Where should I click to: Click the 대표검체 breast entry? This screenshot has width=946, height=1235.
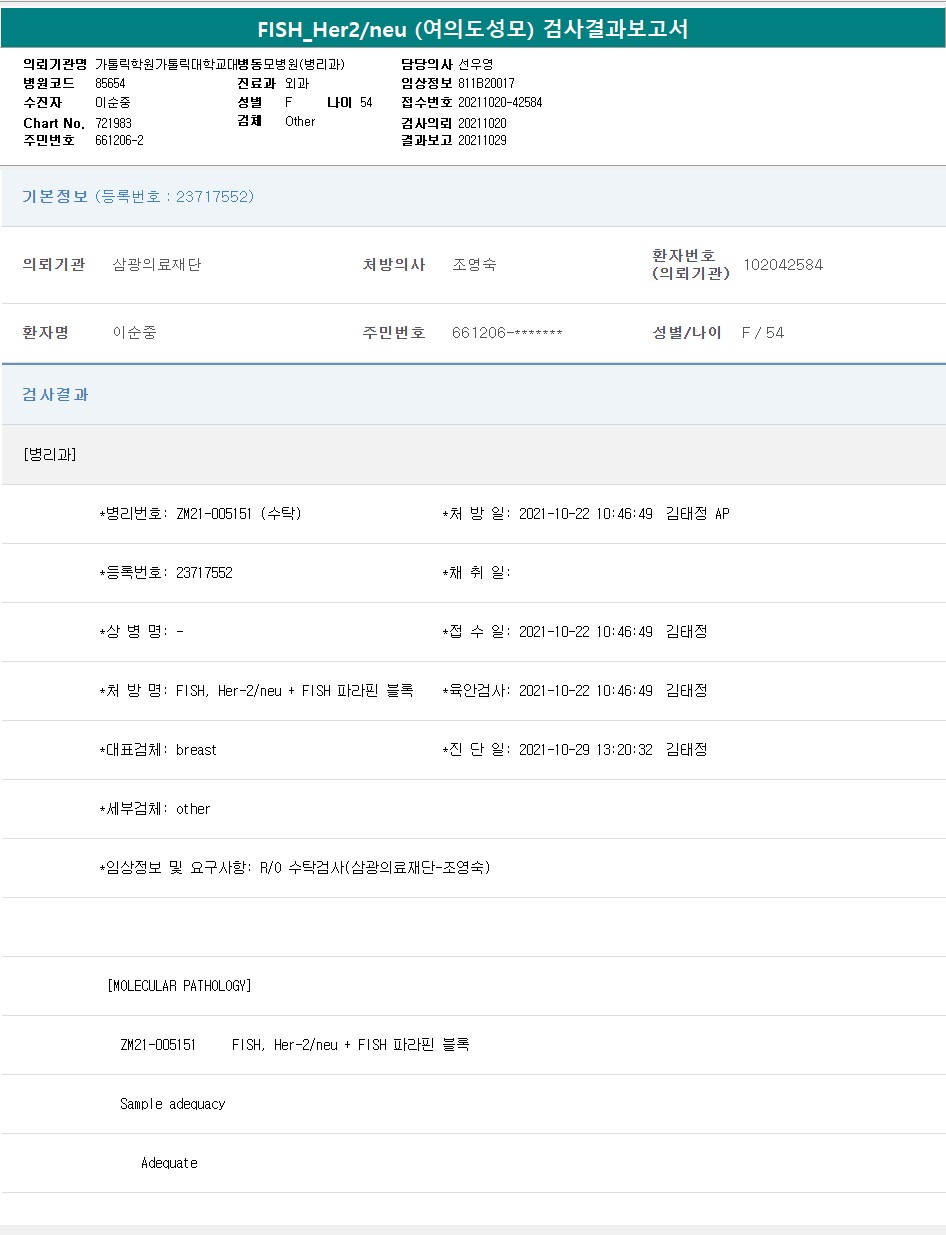(158, 750)
